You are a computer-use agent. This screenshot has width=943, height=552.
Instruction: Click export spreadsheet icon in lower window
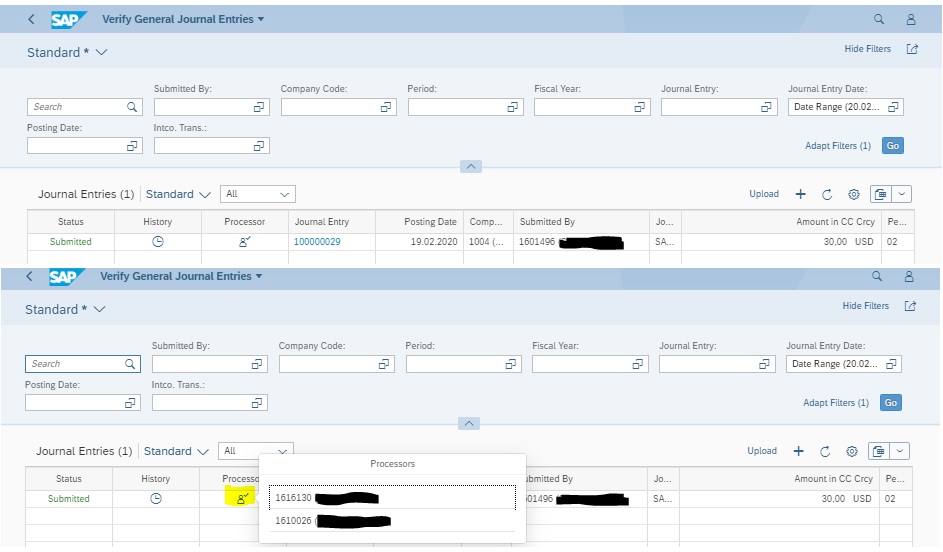pos(879,451)
